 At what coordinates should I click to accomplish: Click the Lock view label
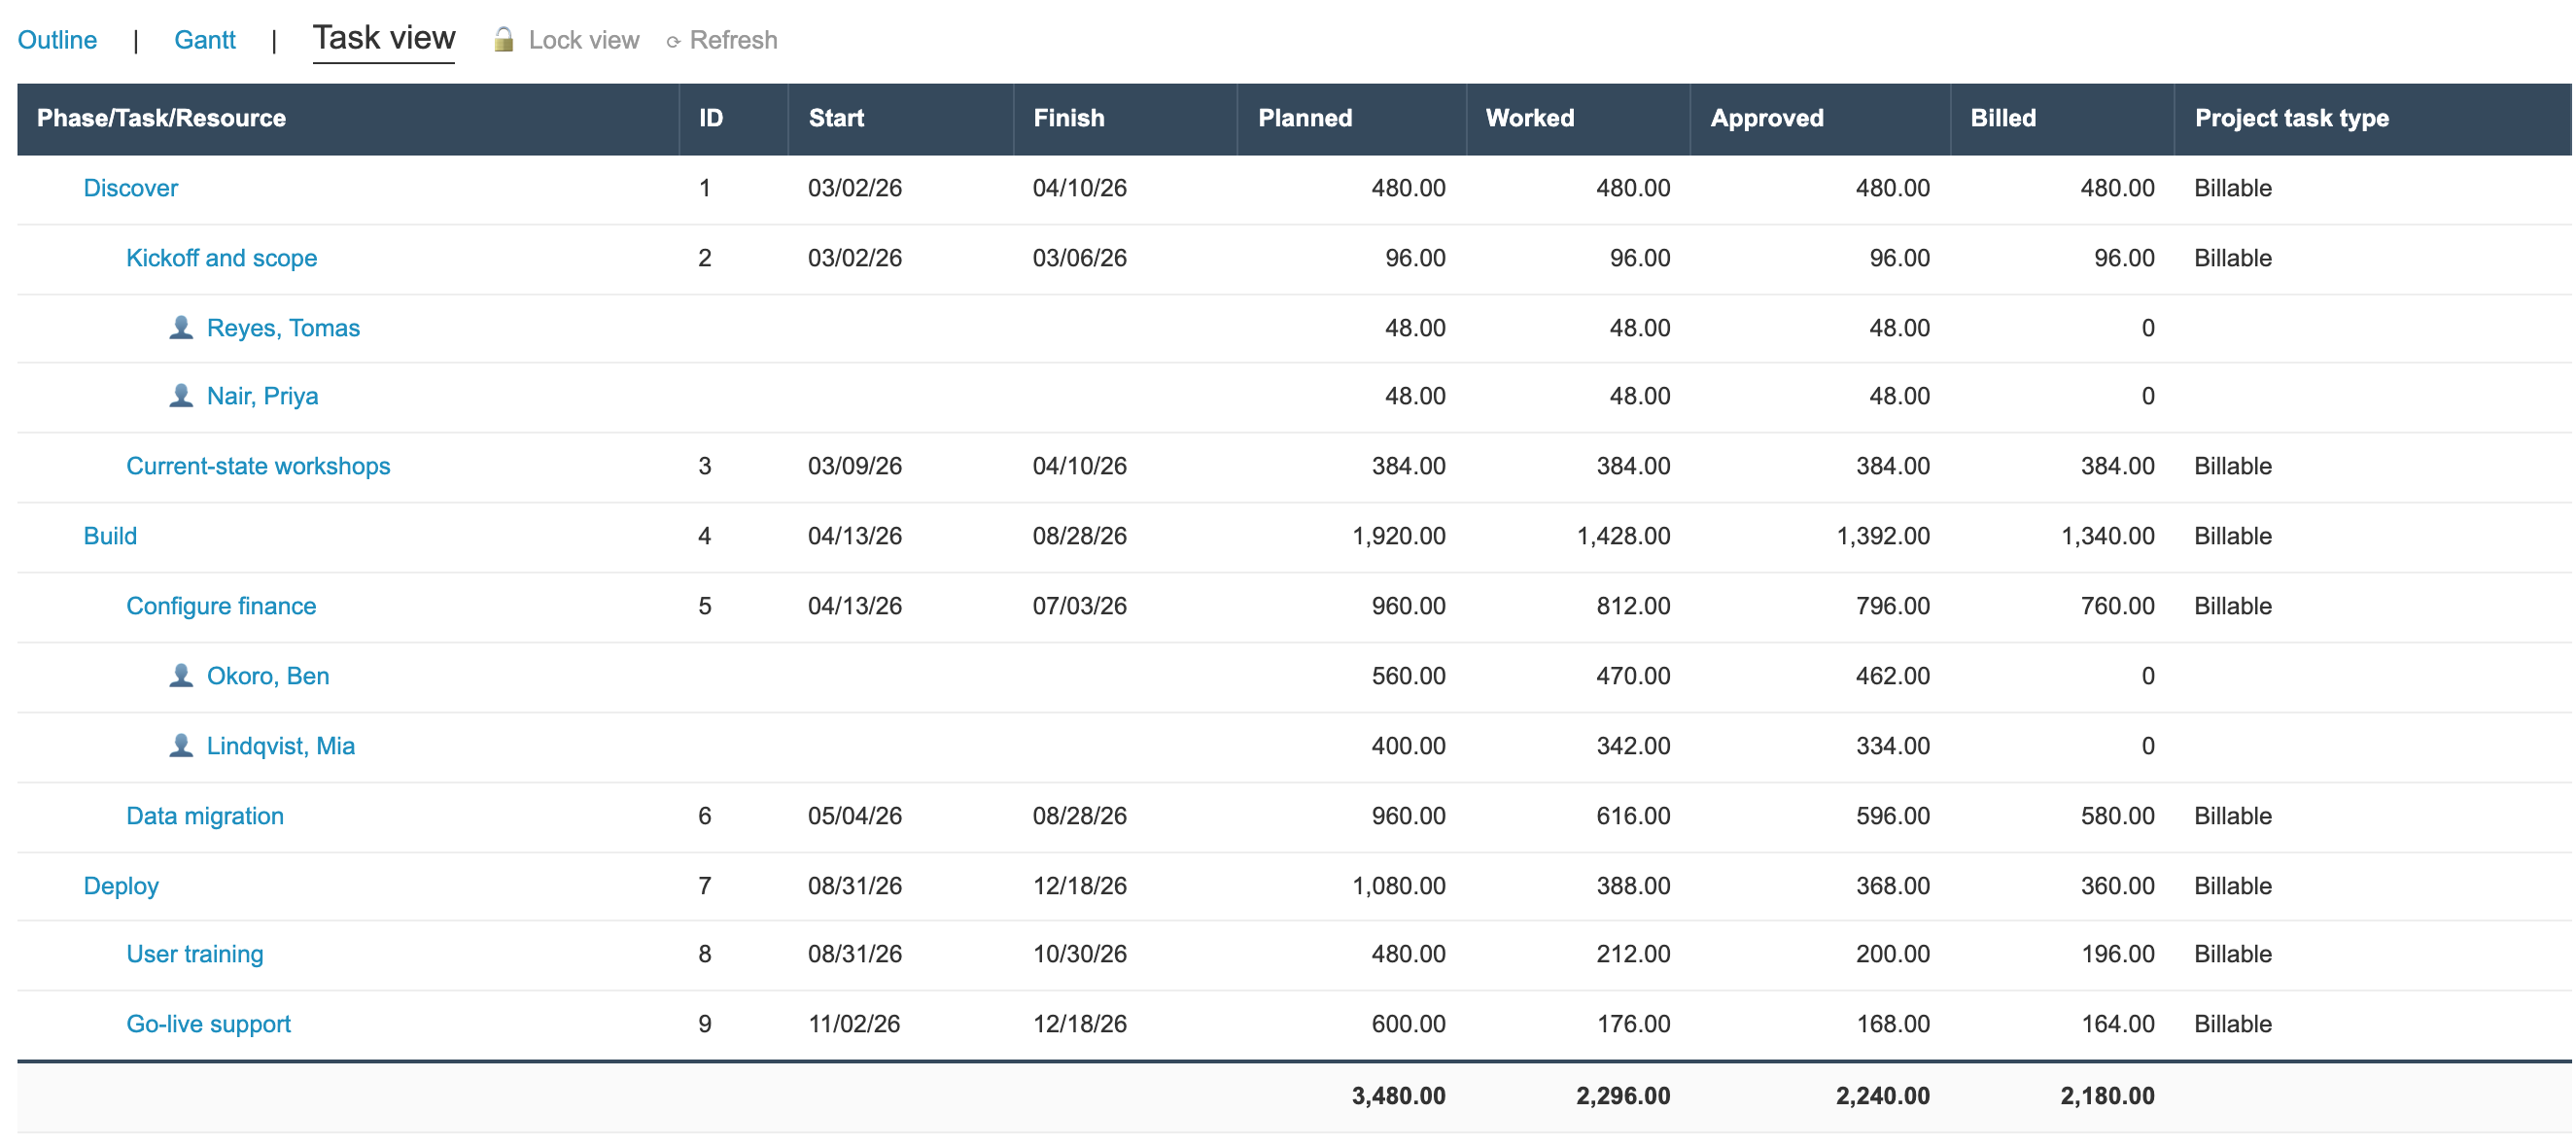coord(584,40)
